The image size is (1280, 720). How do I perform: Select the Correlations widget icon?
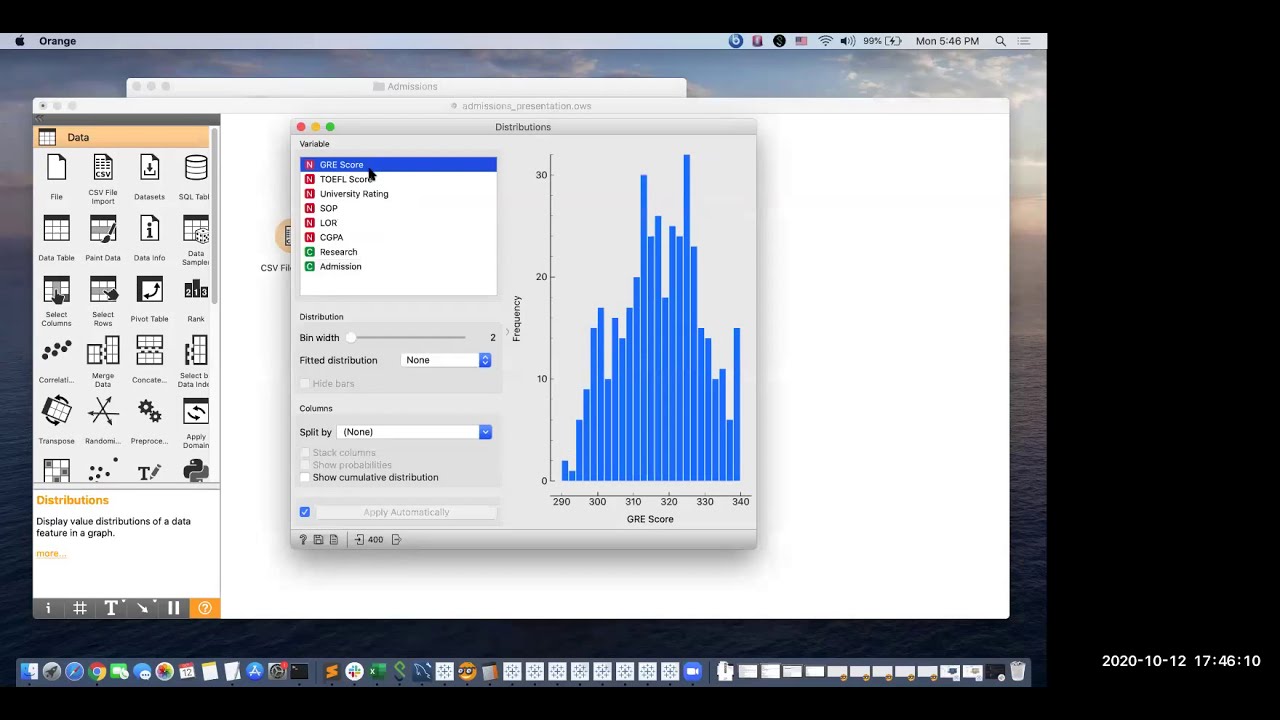click(x=56, y=351)
